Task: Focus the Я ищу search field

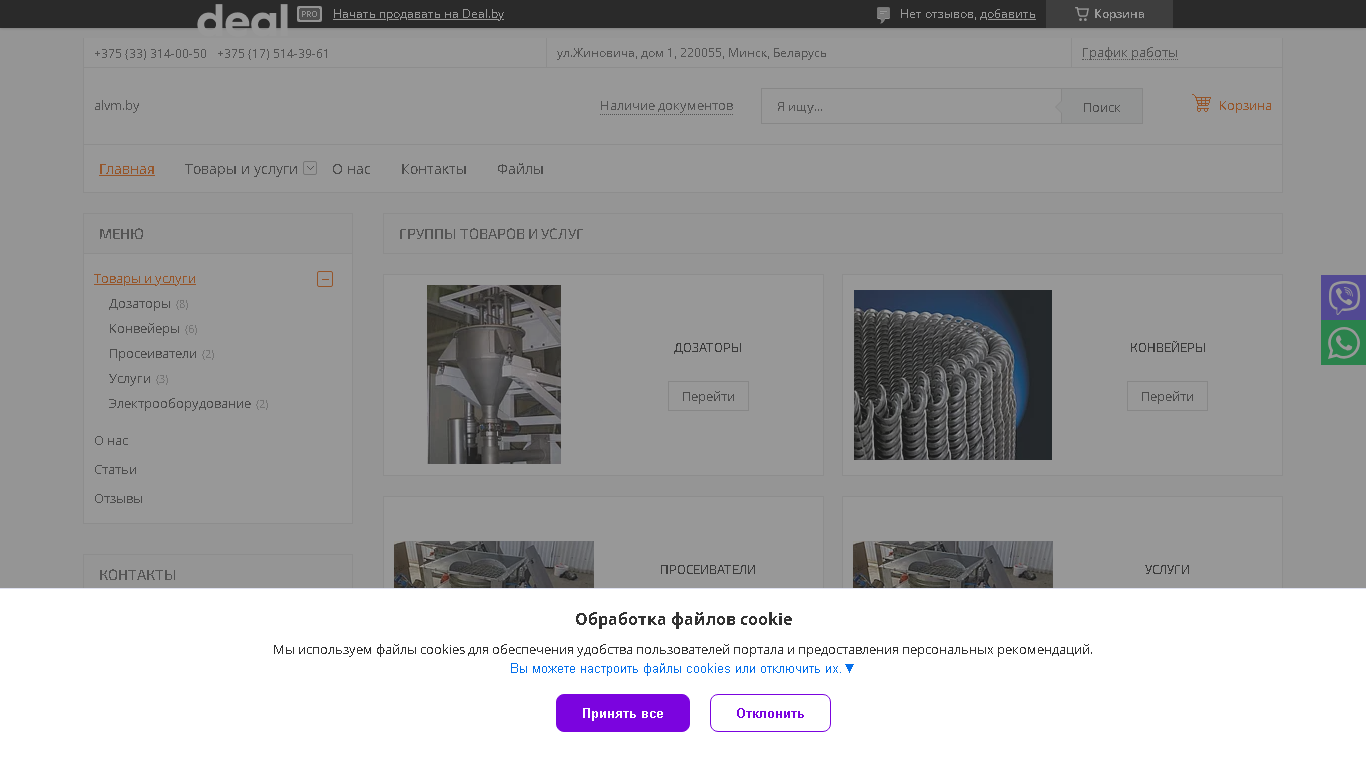Action: (911, 106)
